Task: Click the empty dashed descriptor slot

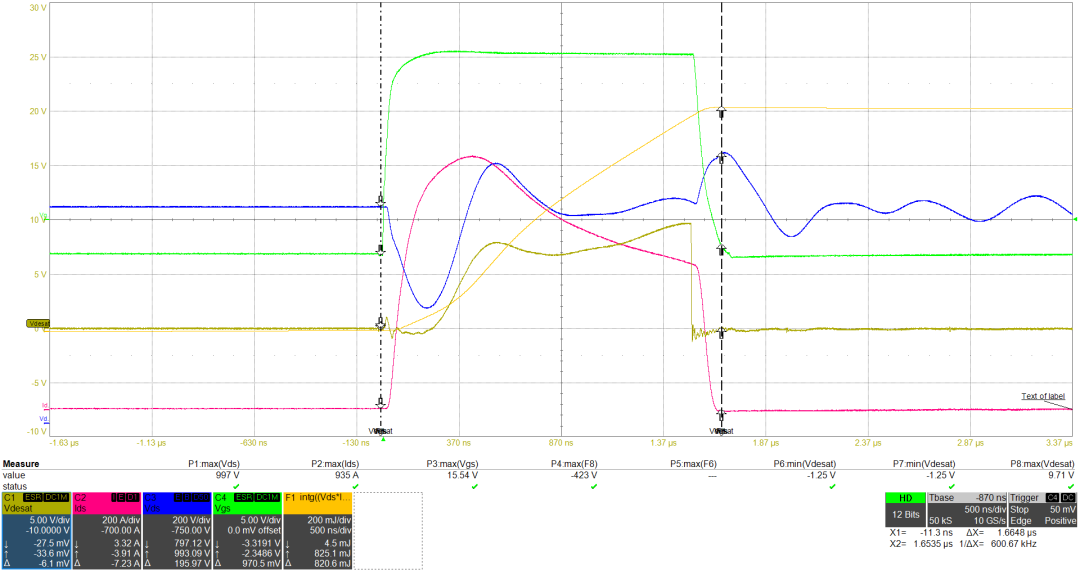Action: point(388,530)
